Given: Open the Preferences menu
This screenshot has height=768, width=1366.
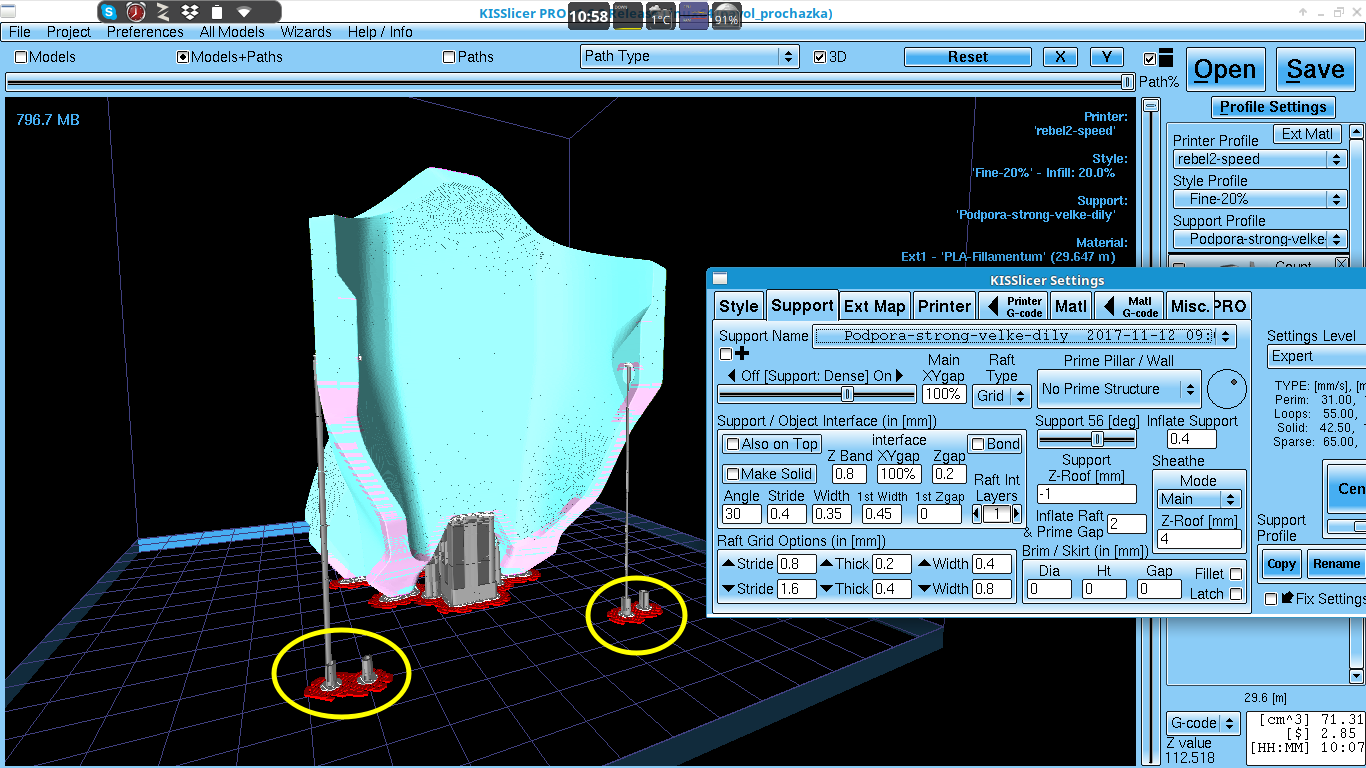Looking at the screenshot, I should pos(145,32).
